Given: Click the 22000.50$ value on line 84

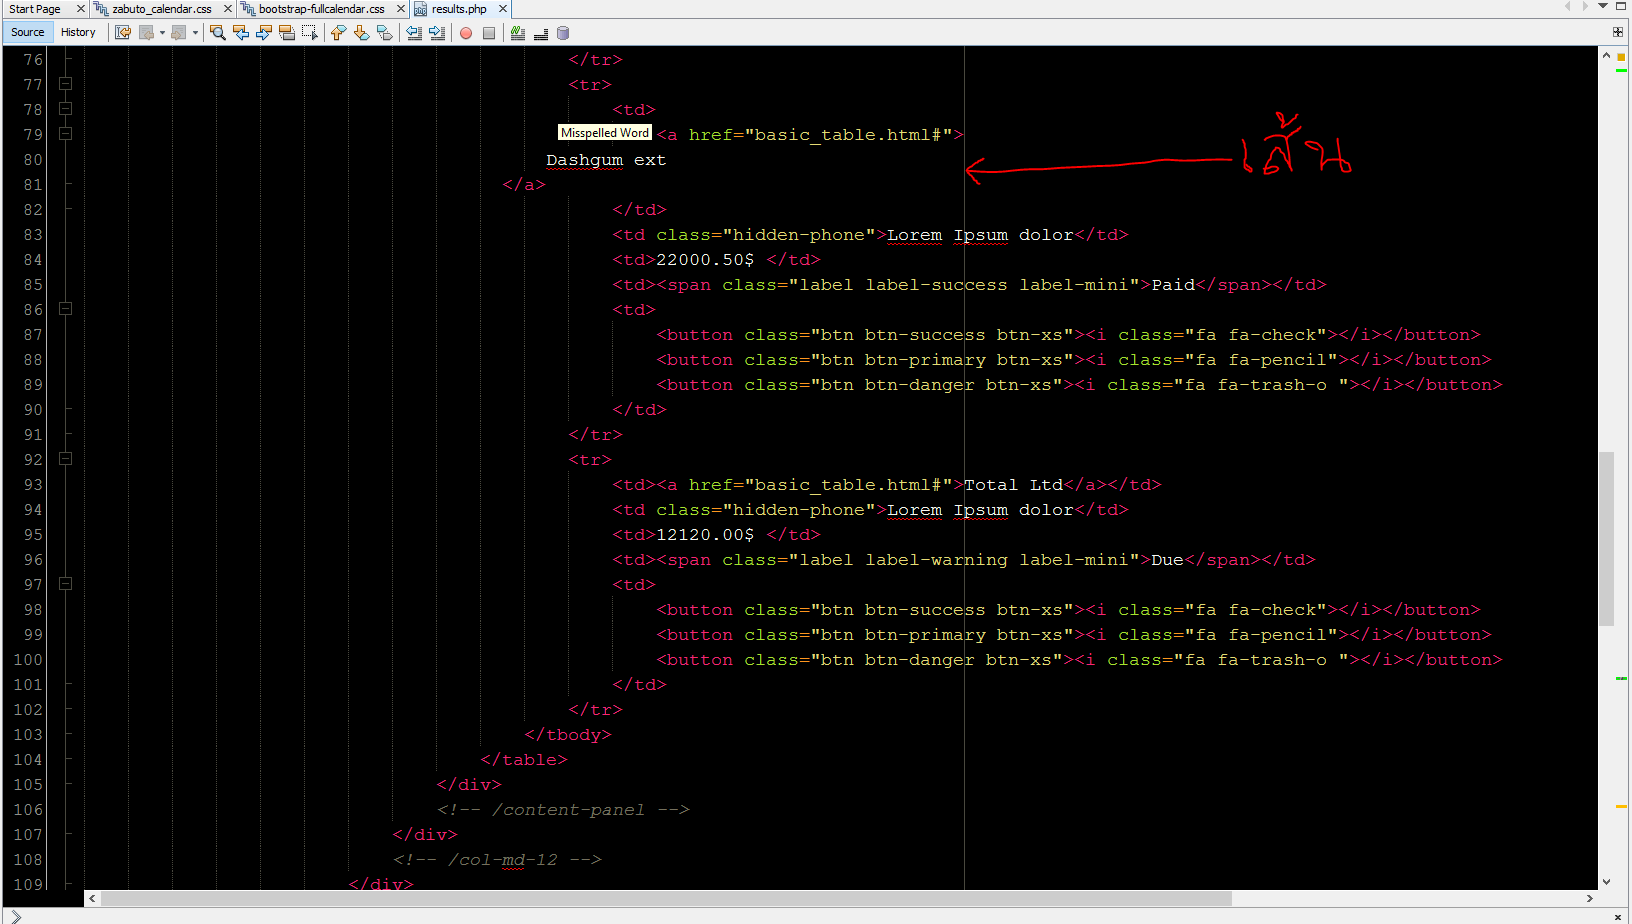Looking at the screenshot, I should click(705, 260).
